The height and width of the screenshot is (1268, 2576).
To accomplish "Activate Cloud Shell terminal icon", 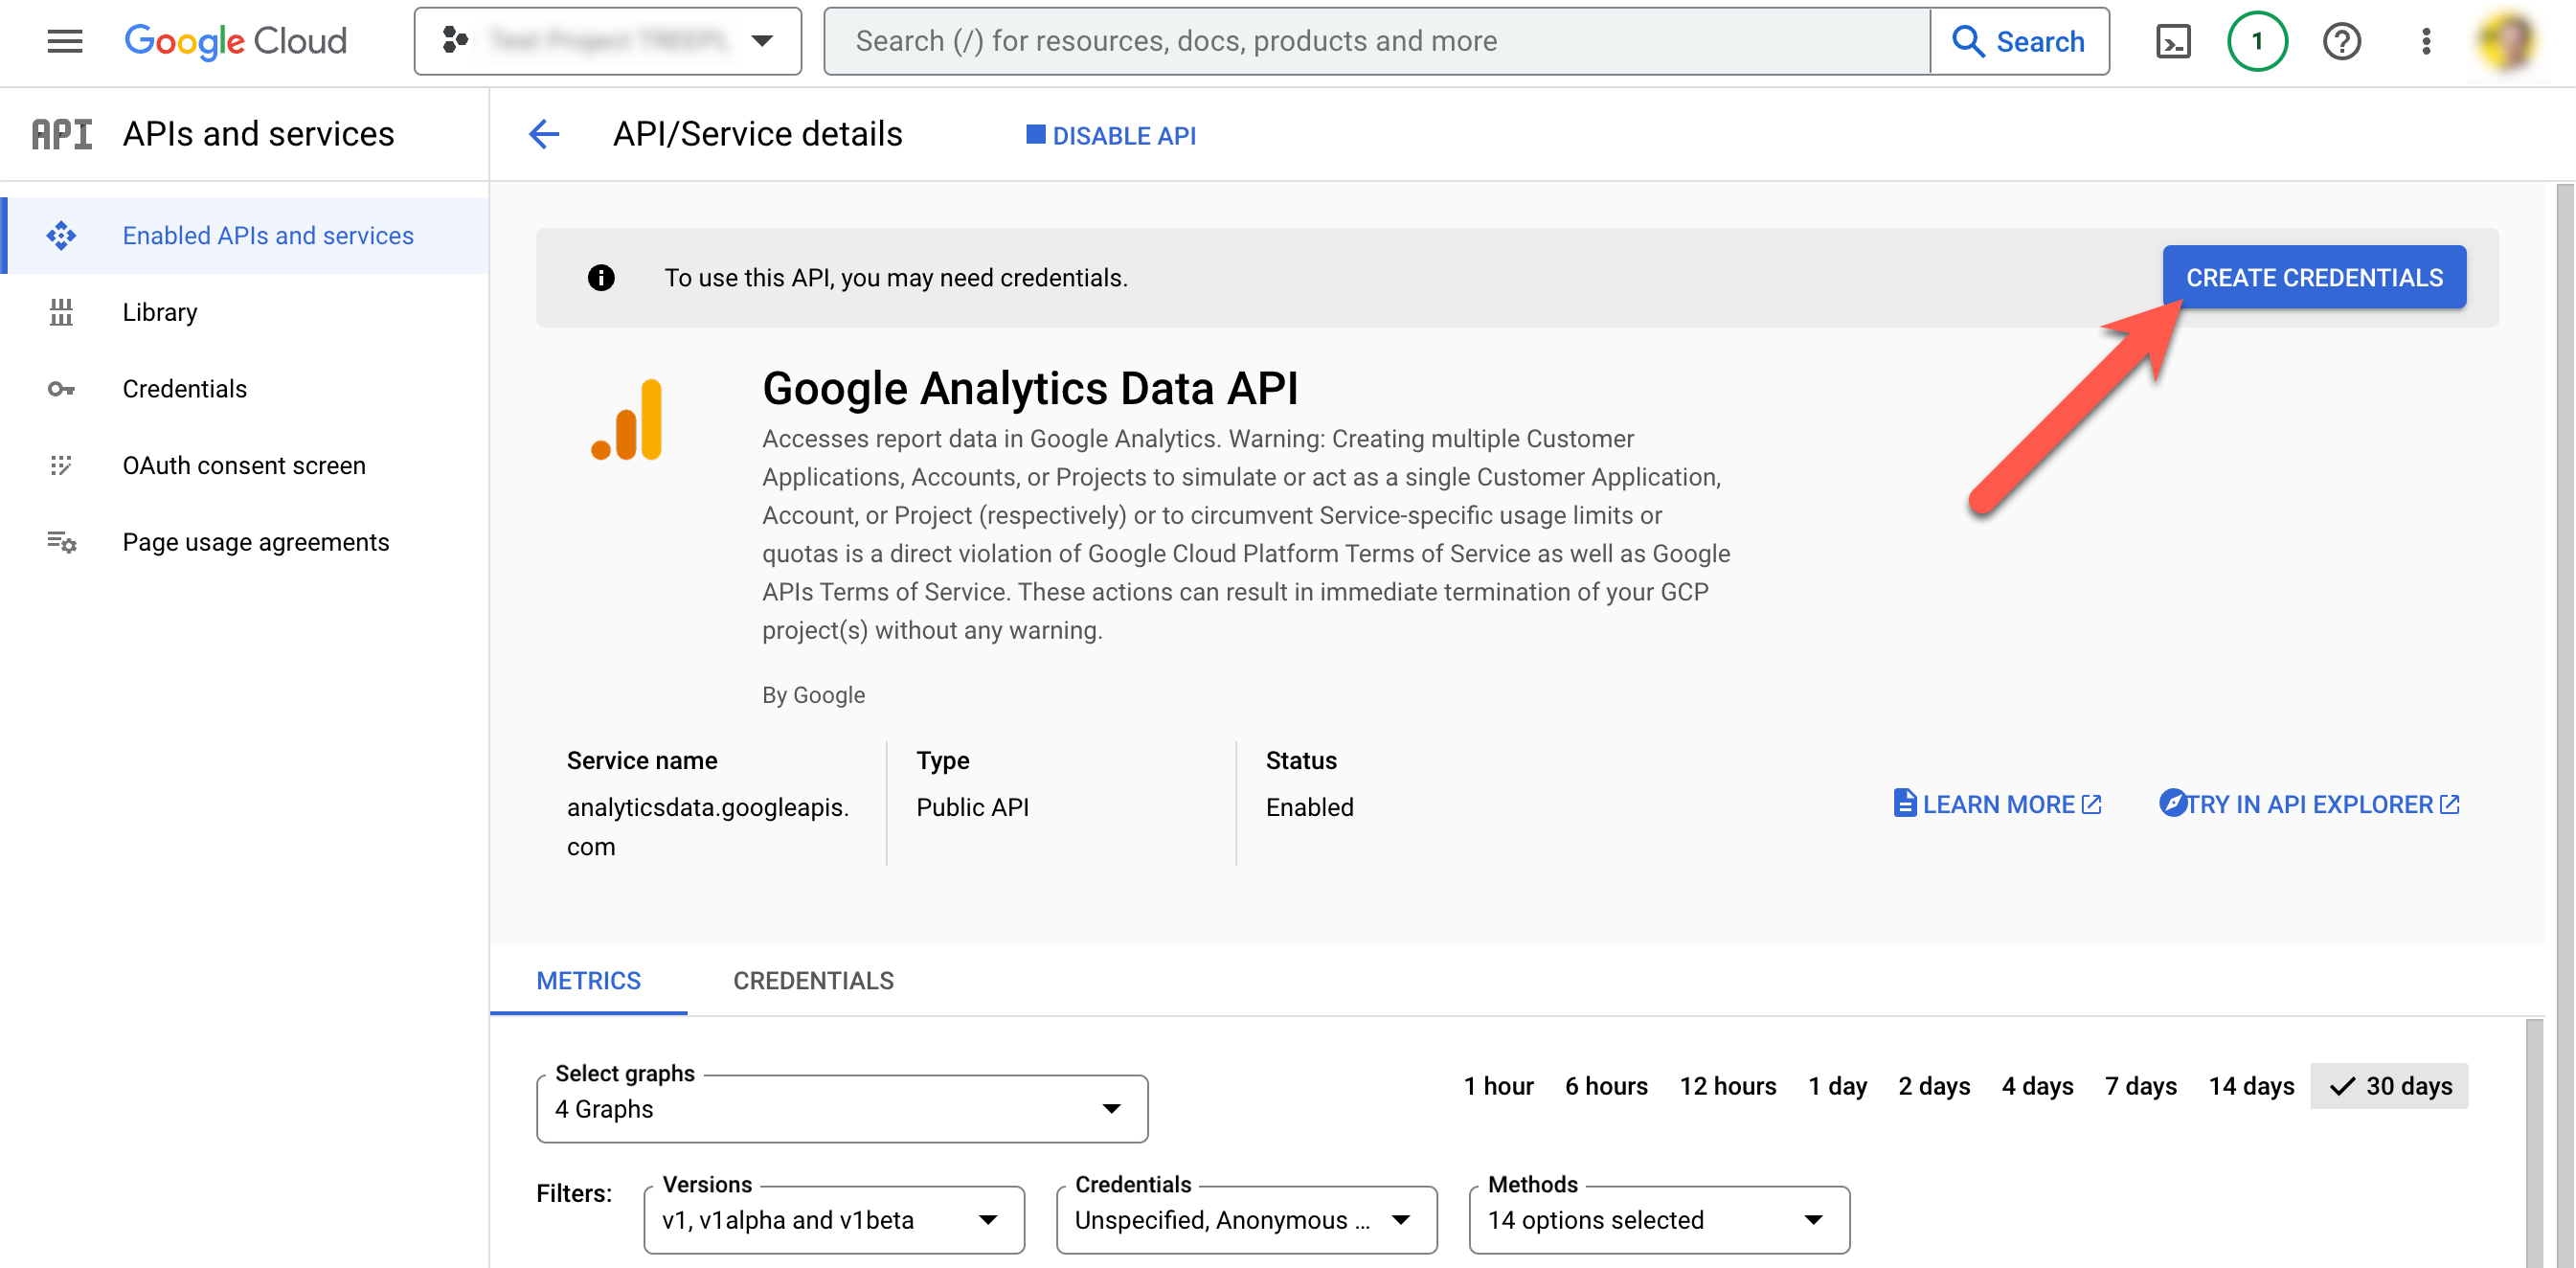I will (2173, 41).
